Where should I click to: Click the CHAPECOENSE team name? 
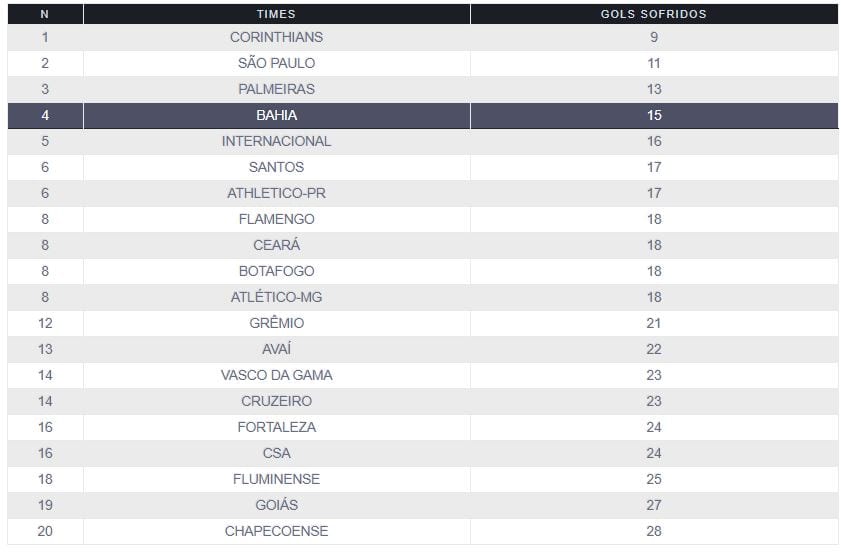pyautogui.click(x=276, y=531)
